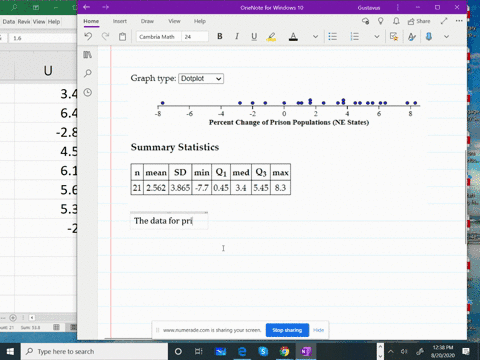Click the Forward arrow in OneNote title bar
480x360 pixels.
105,7
